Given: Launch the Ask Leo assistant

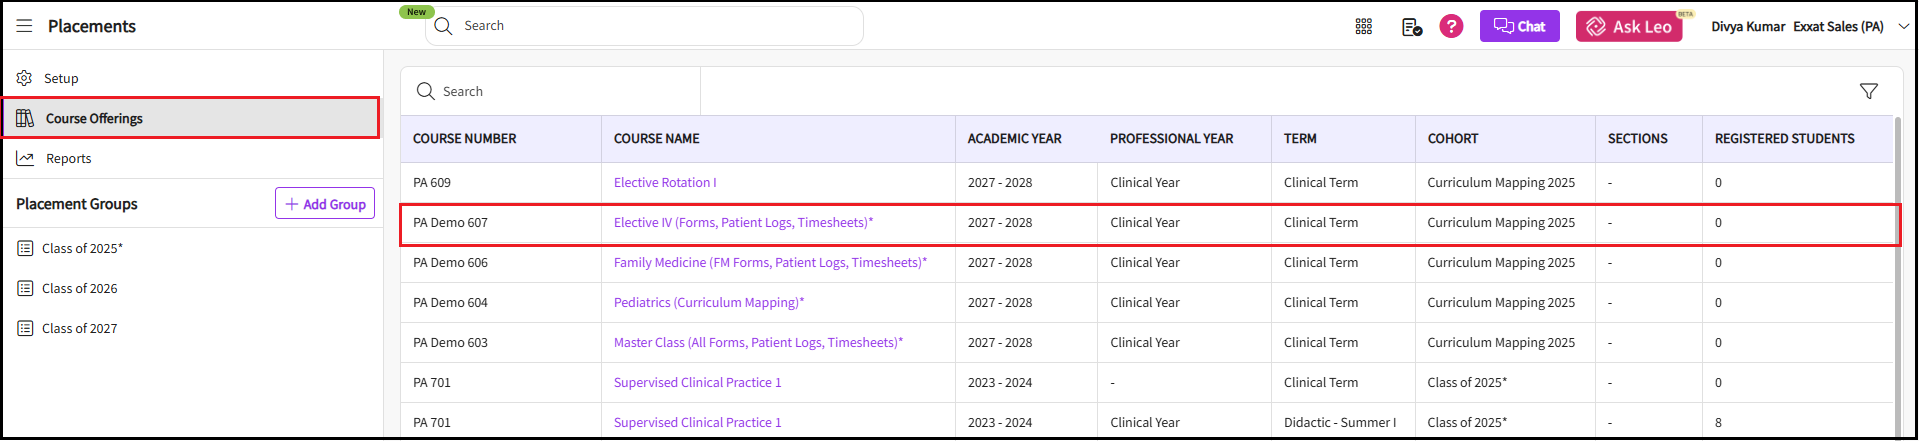Looking at the screenshot, I should [1629, 27].
